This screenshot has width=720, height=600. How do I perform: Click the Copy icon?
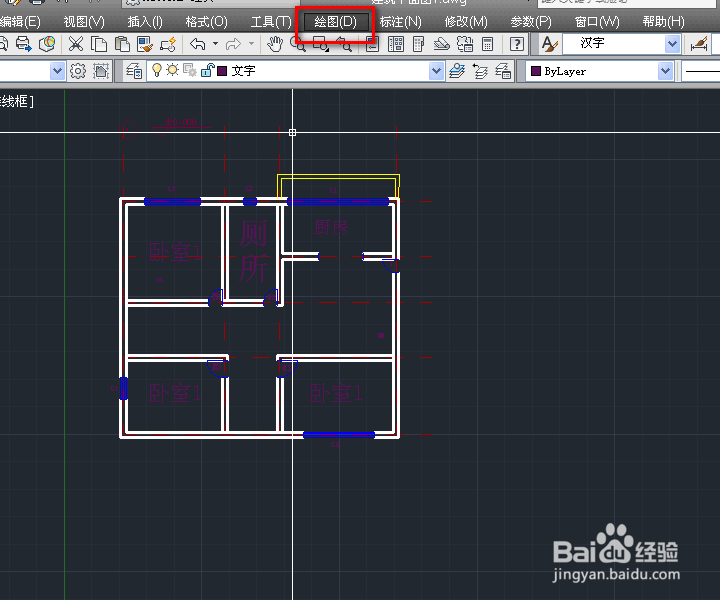click(x=99, y=45)
